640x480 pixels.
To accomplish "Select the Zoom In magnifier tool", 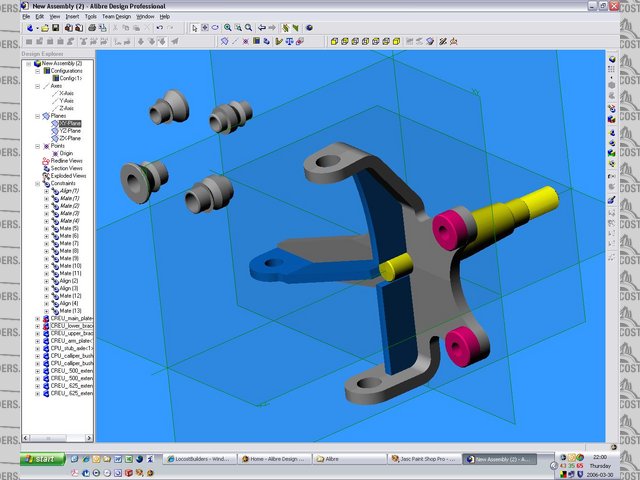I will coord(228,28).
